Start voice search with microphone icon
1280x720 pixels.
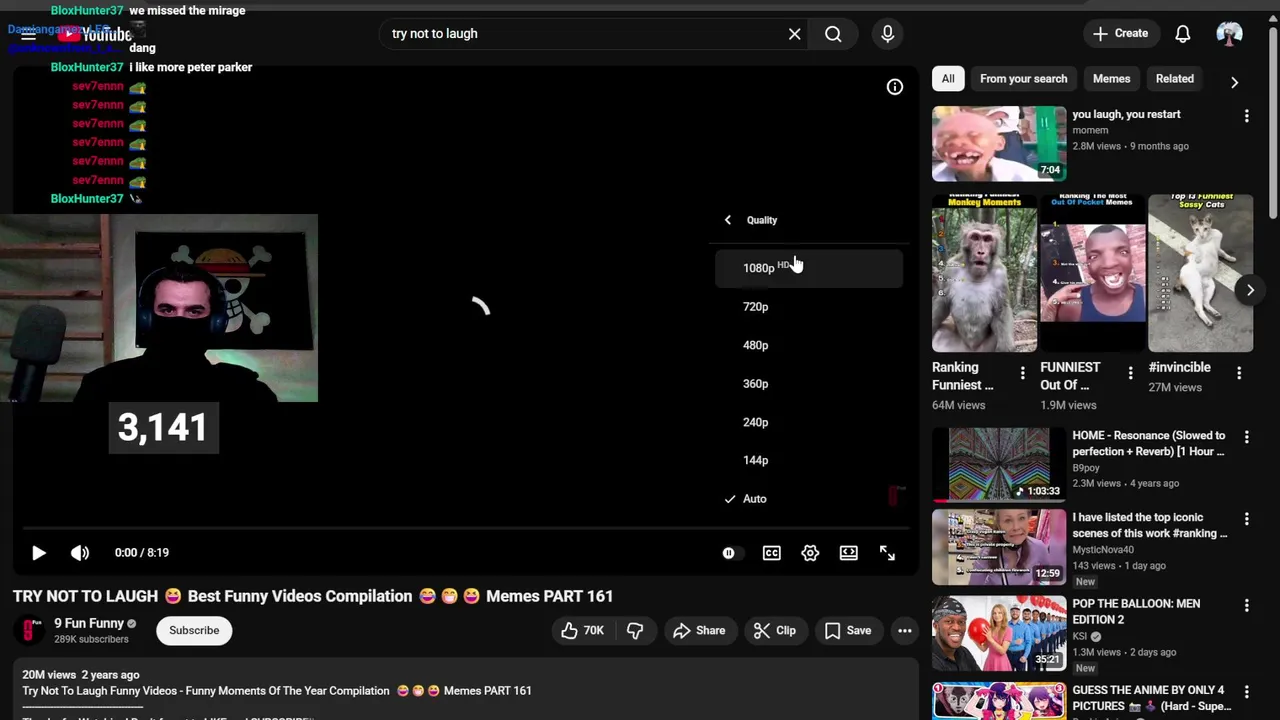click(x=887, y=34)
